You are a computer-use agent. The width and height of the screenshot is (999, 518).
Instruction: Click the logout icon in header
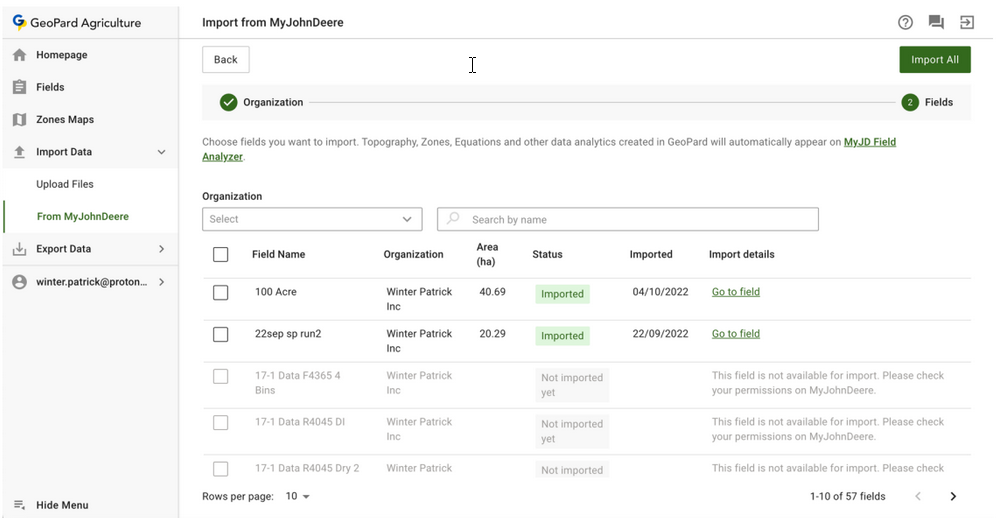click(967, 22)
